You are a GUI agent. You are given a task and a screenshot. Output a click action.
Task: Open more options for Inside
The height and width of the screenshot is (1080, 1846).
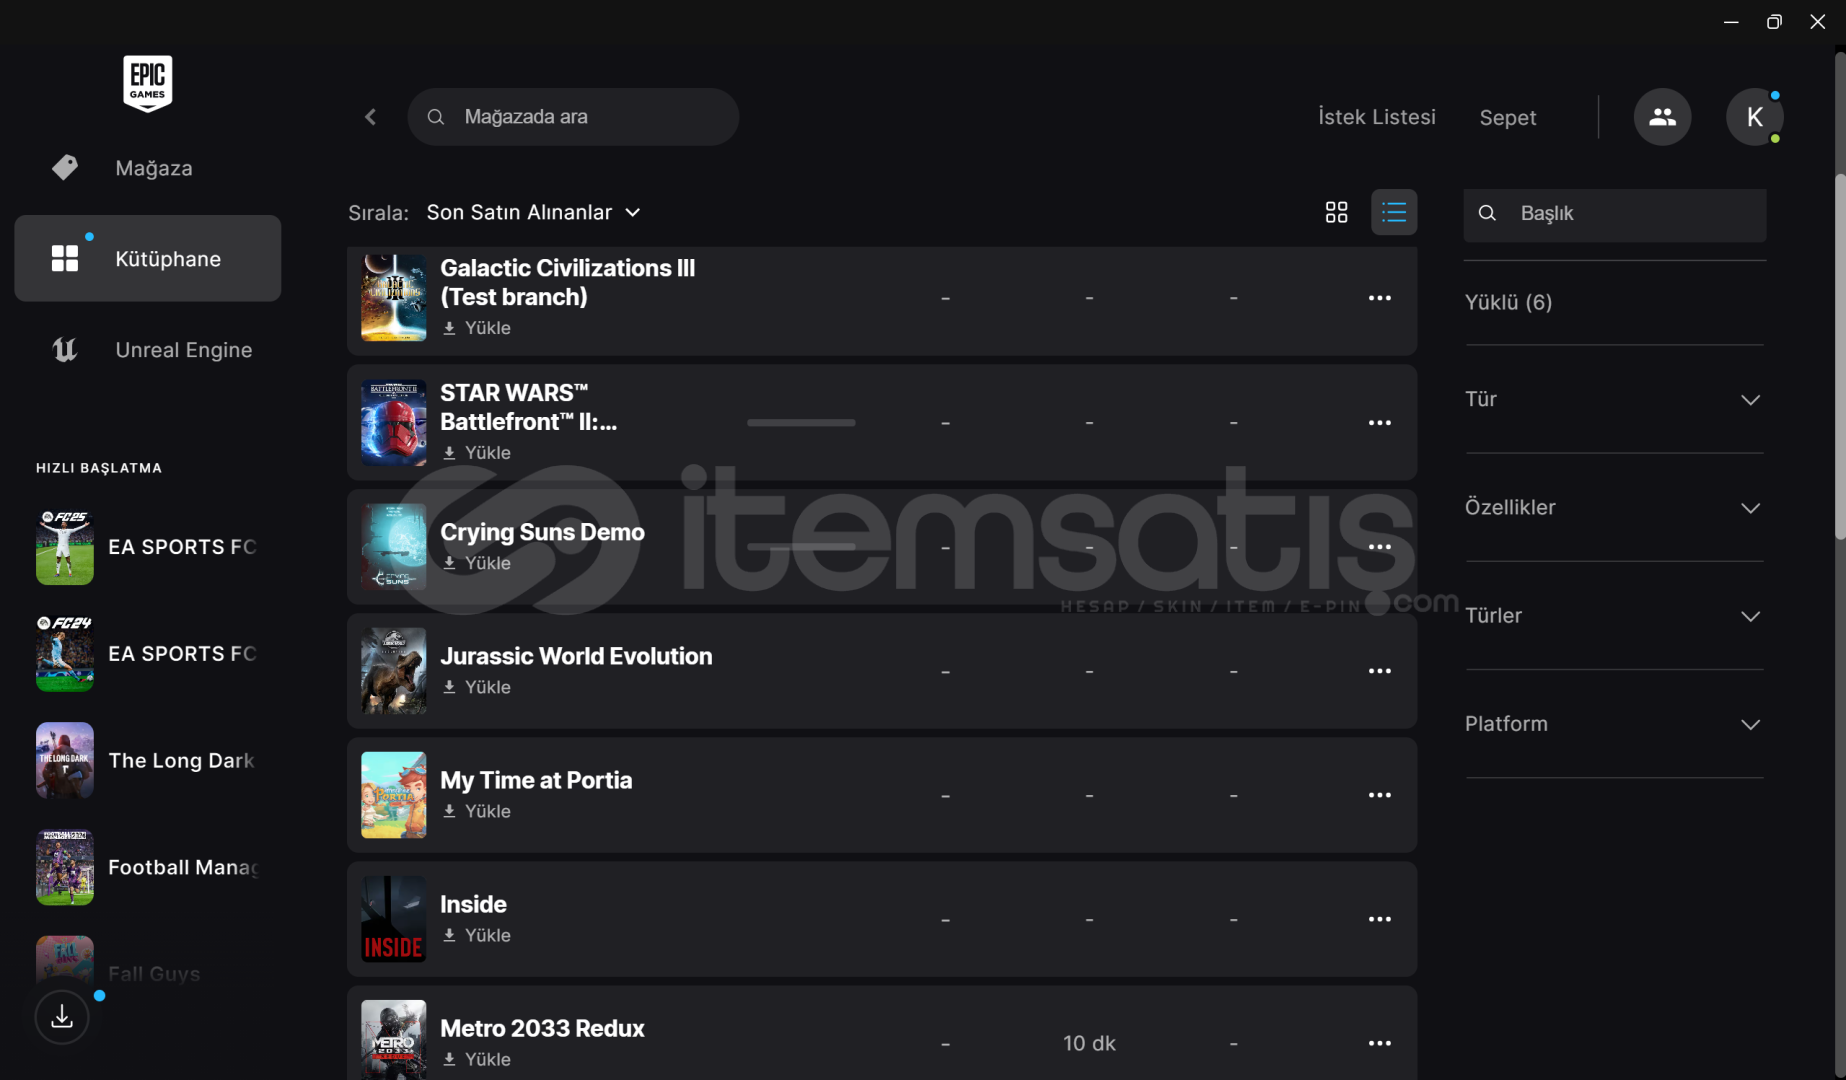click(x=1379, y=919)
